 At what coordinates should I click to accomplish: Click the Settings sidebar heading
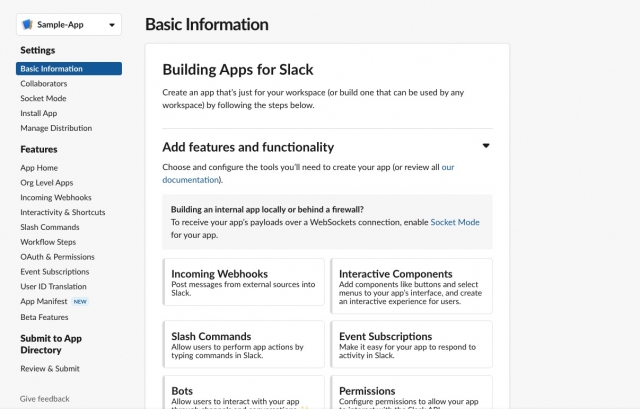coord(38,50)
